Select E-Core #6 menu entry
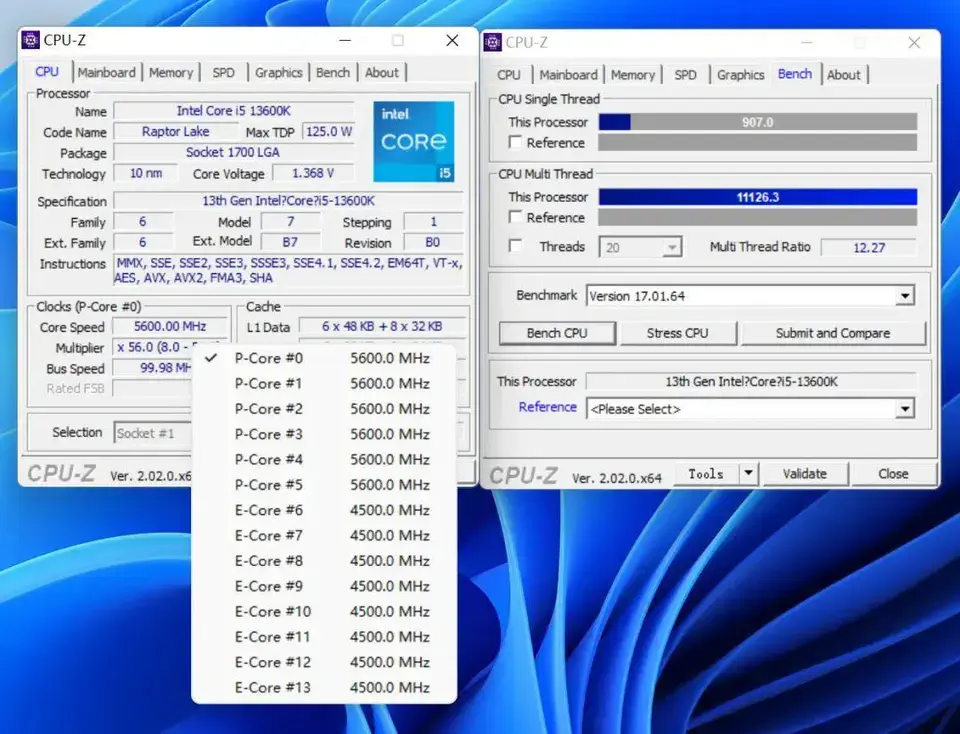This screenshot has height=734, width=960. pos(324,510)
